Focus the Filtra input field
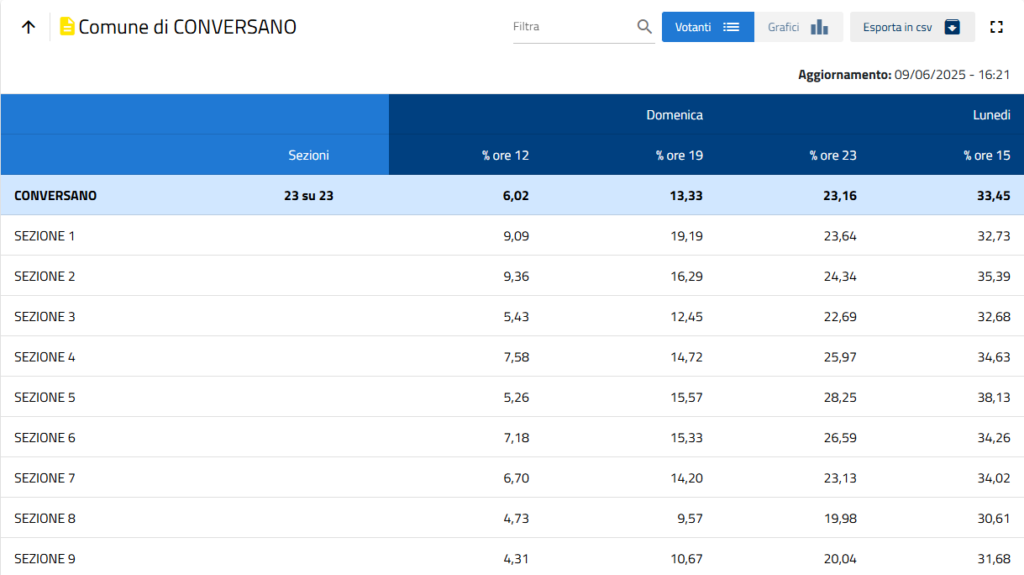This screenshot has height=575, width=1024. coord(570,27)
